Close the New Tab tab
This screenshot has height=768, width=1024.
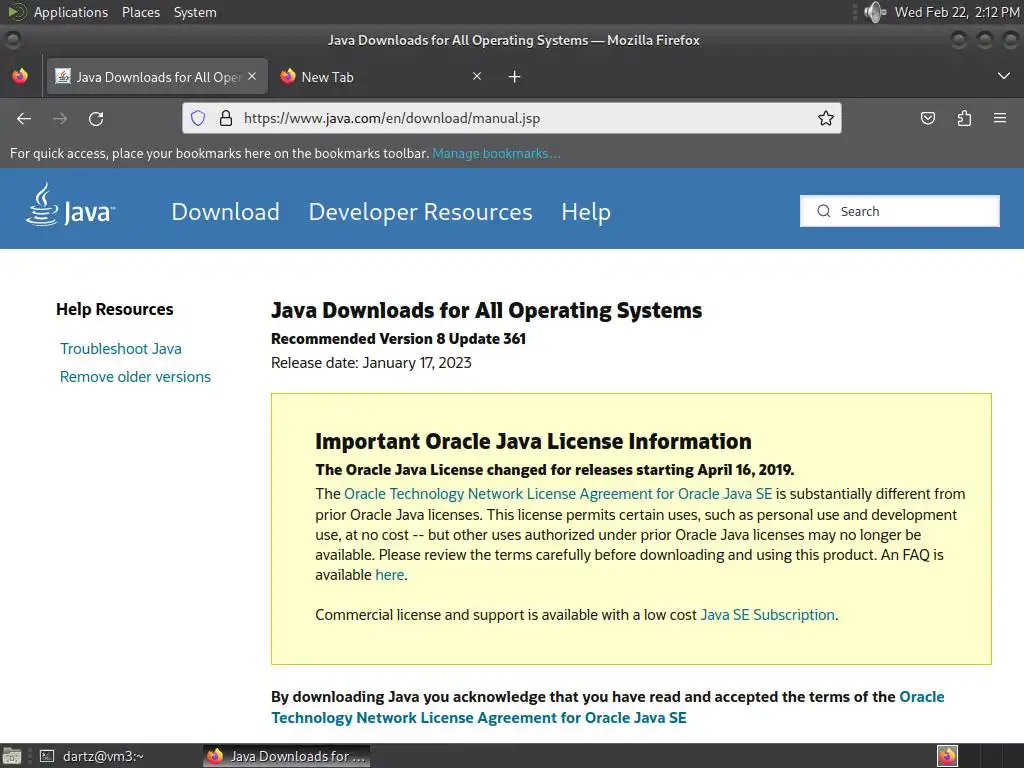(x=477, y=76)
